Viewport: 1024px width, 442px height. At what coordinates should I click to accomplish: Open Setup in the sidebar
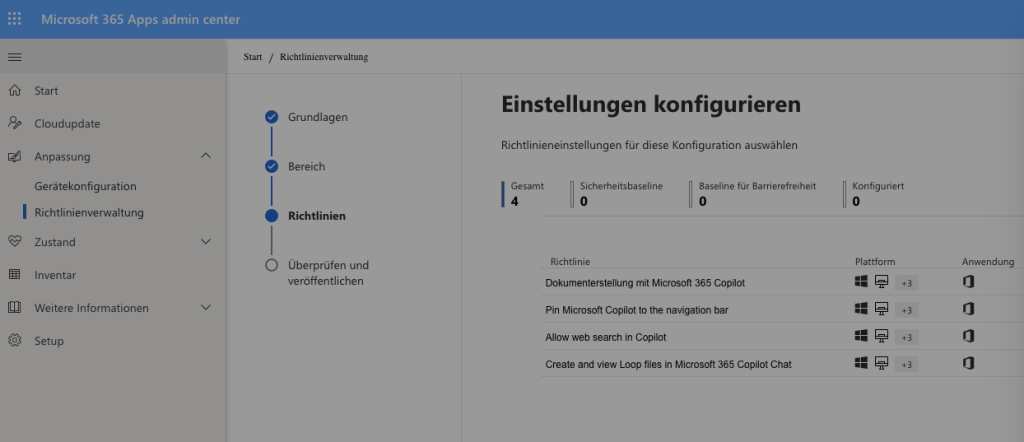click(49, 341)
